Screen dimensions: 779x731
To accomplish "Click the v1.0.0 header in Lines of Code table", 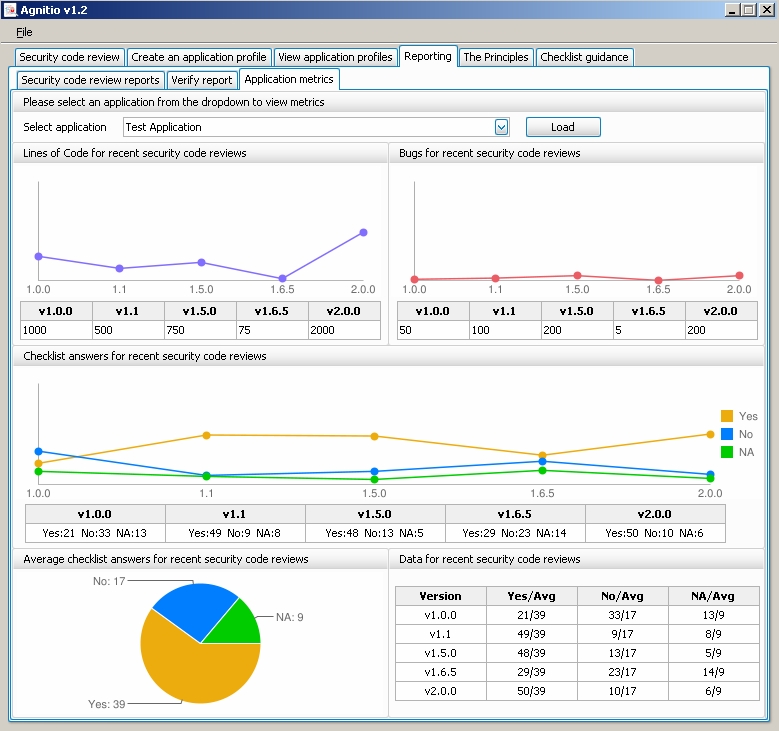I will click(56, 311).
